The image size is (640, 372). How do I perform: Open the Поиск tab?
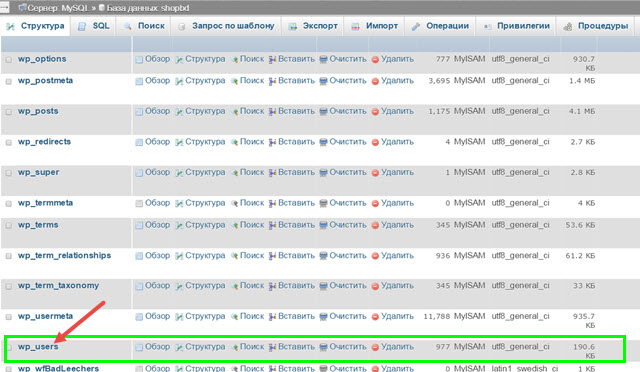(x=144, y=26)
